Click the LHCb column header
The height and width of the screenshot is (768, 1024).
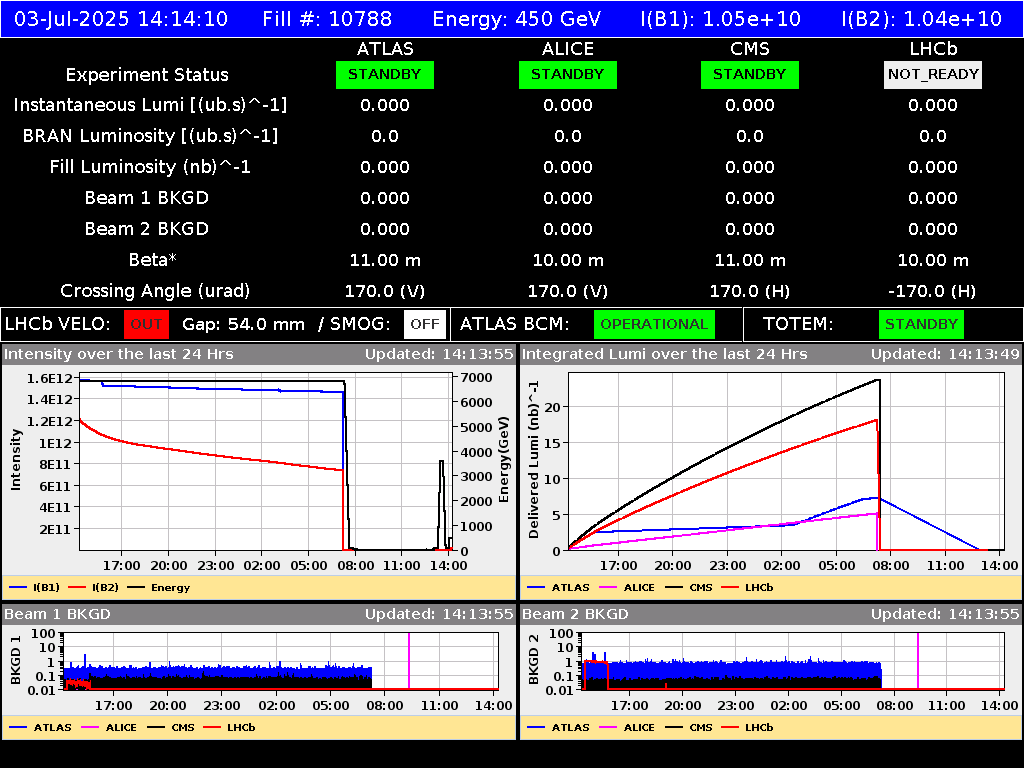[933, 49]
